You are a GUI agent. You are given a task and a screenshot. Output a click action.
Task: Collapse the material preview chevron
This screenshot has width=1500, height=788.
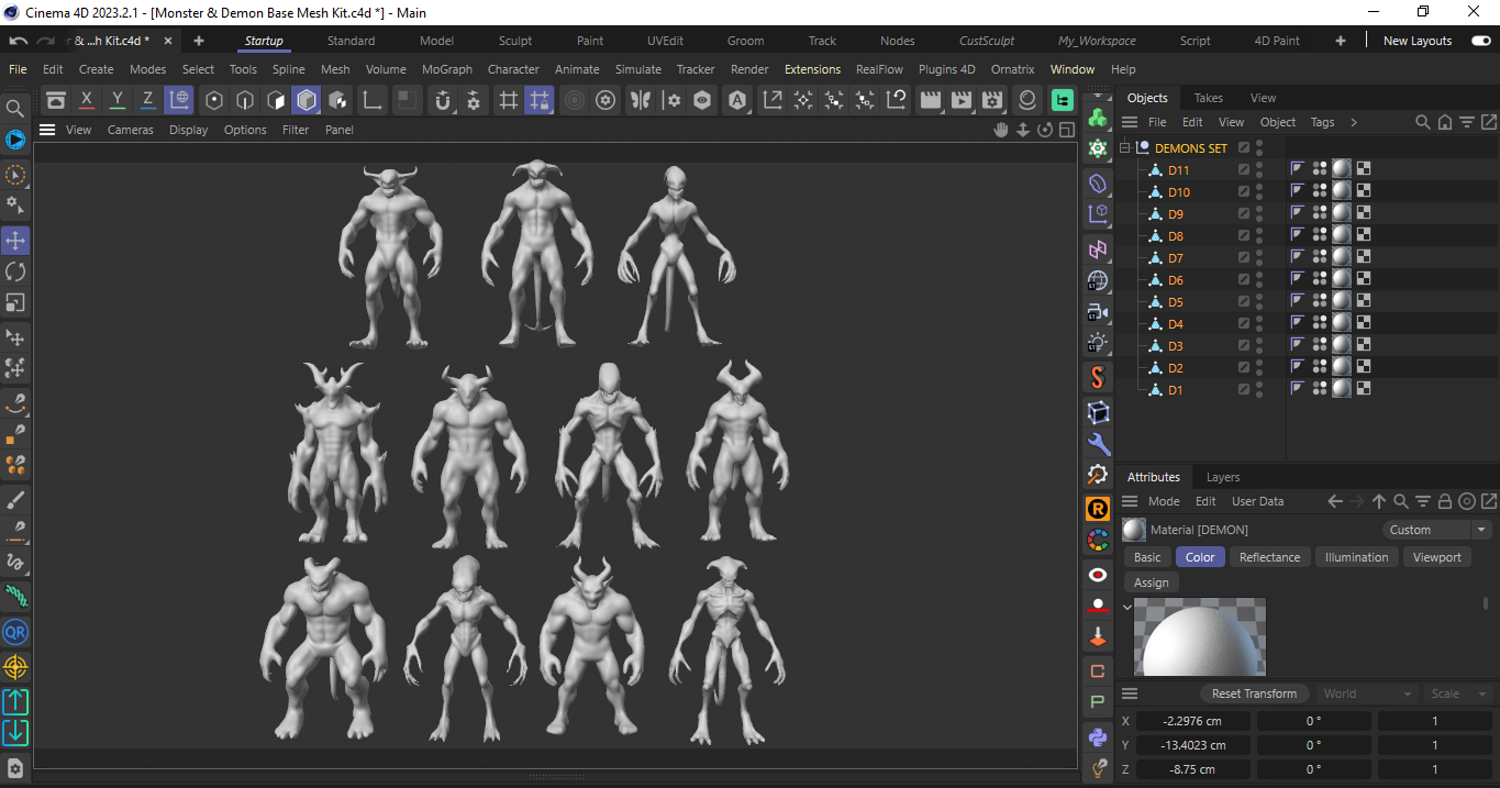1127,606
